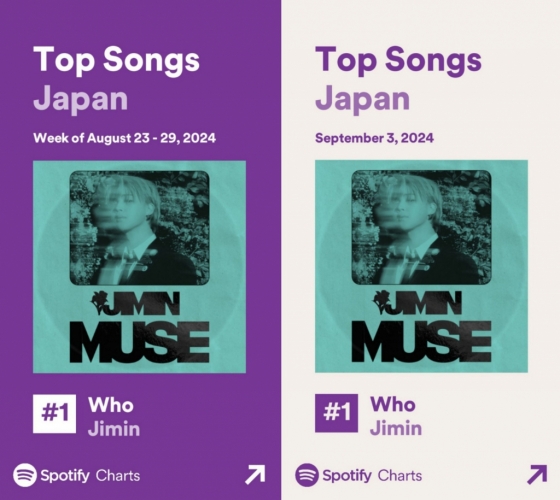Click the white Top Songs heading
Screen dimensions: 560x500
[x=116, y=60]
